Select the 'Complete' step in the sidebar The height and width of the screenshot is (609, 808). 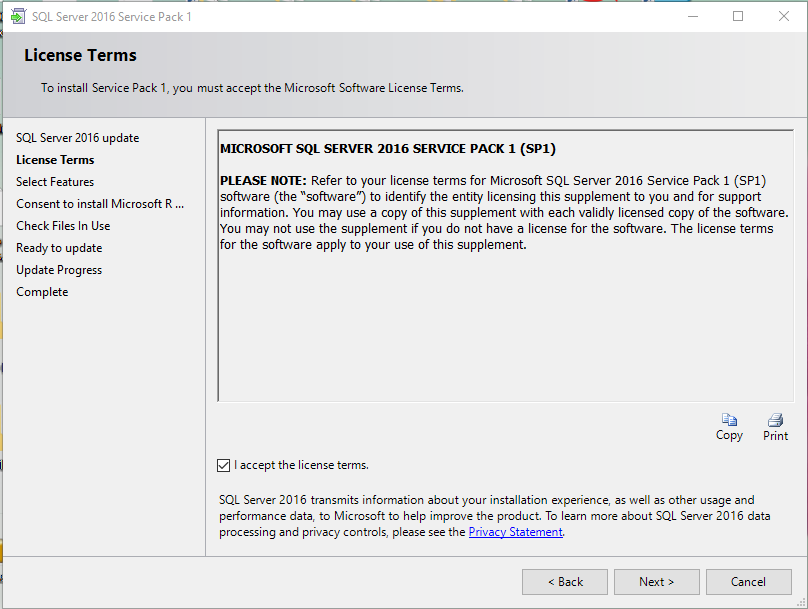coord(42,291)
